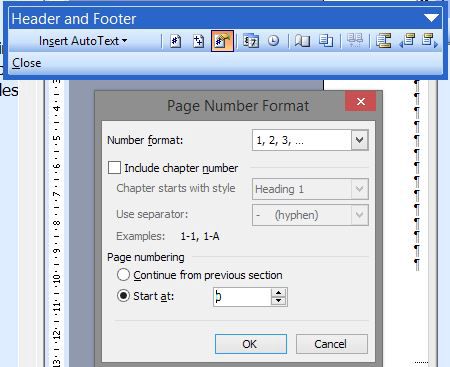This screenshot has height=367, width=450.
Task: Click the Show Next section icon
Action: [429, 41]
